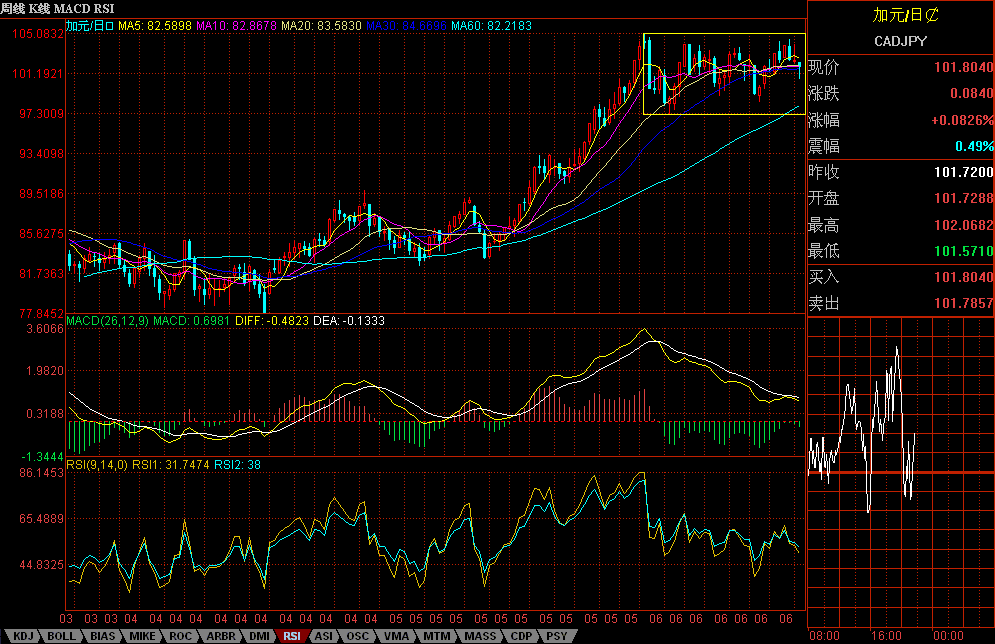Viewport: 995px width, 644px height.
Task: Click the CADJPY symbol label
Action: pyautogui.click(x=900, y=41)
